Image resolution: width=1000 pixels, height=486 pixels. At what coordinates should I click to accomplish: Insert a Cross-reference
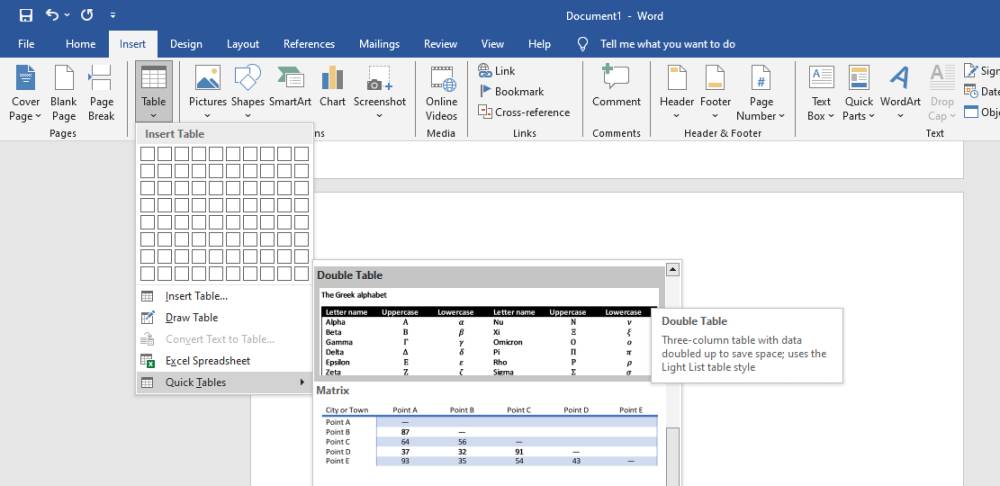[524, 112]
